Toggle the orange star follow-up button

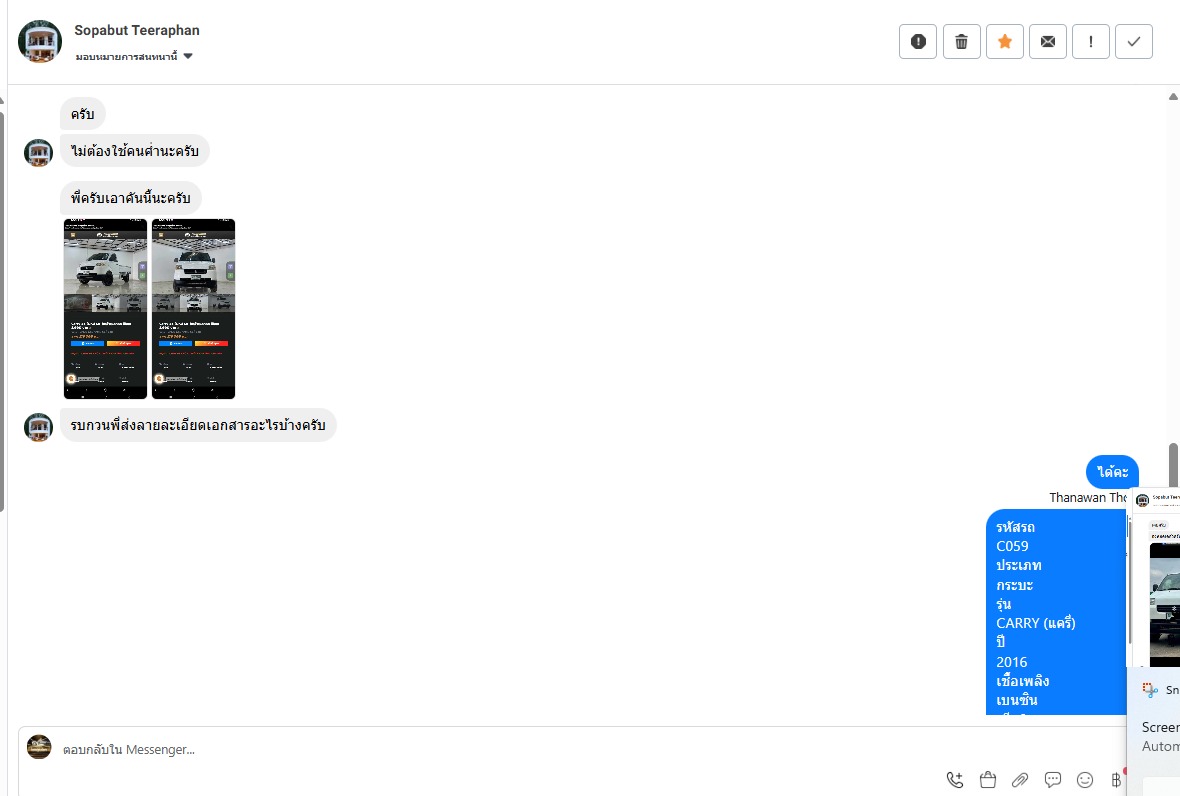tap(1005, 41)
